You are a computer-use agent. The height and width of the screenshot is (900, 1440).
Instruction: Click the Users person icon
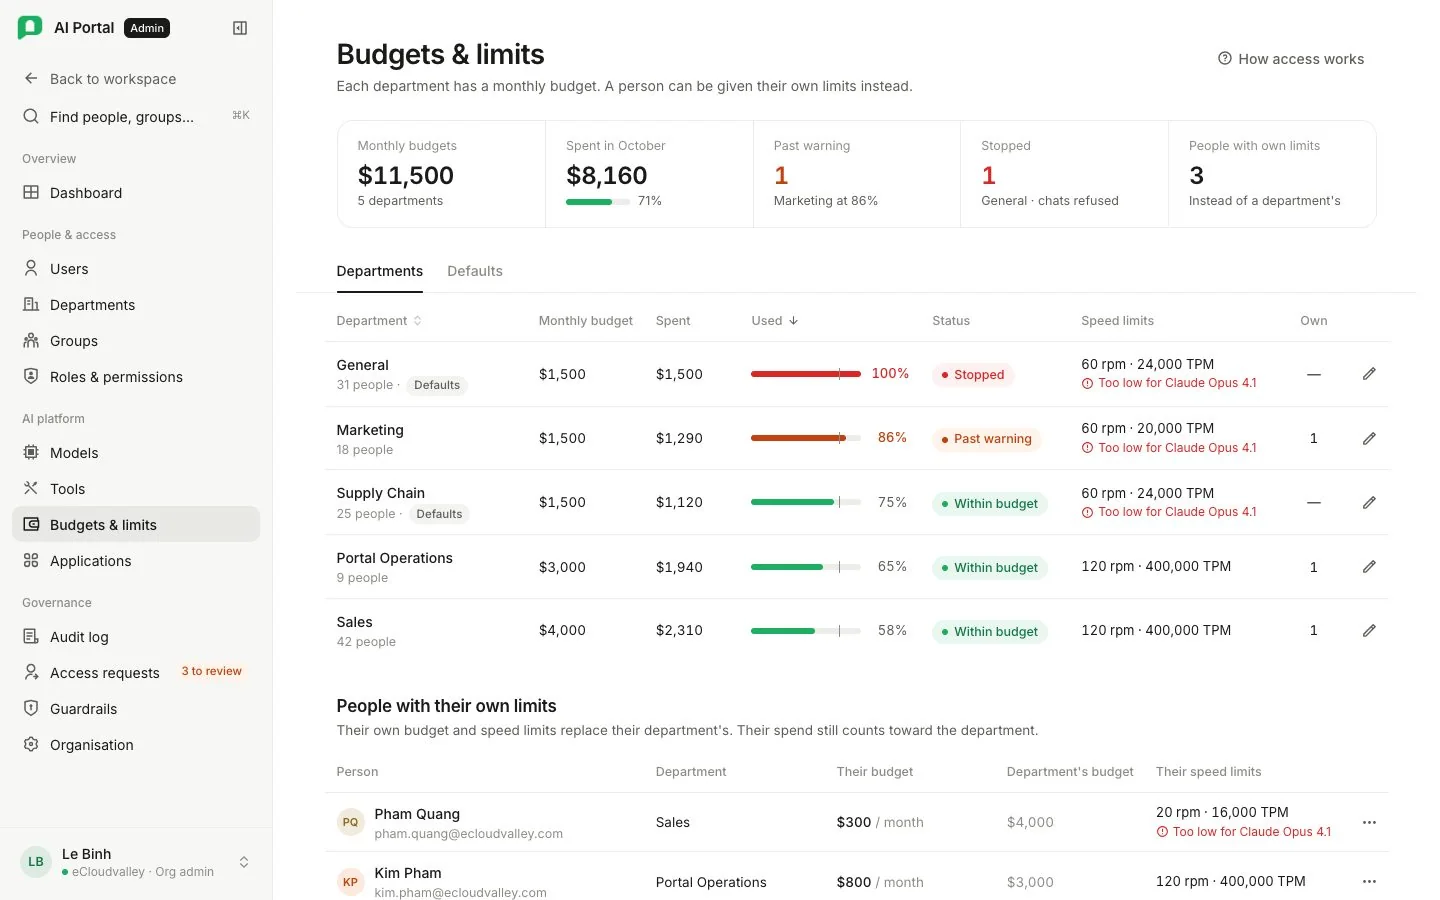pyautogui.click(x=31, y=269)
